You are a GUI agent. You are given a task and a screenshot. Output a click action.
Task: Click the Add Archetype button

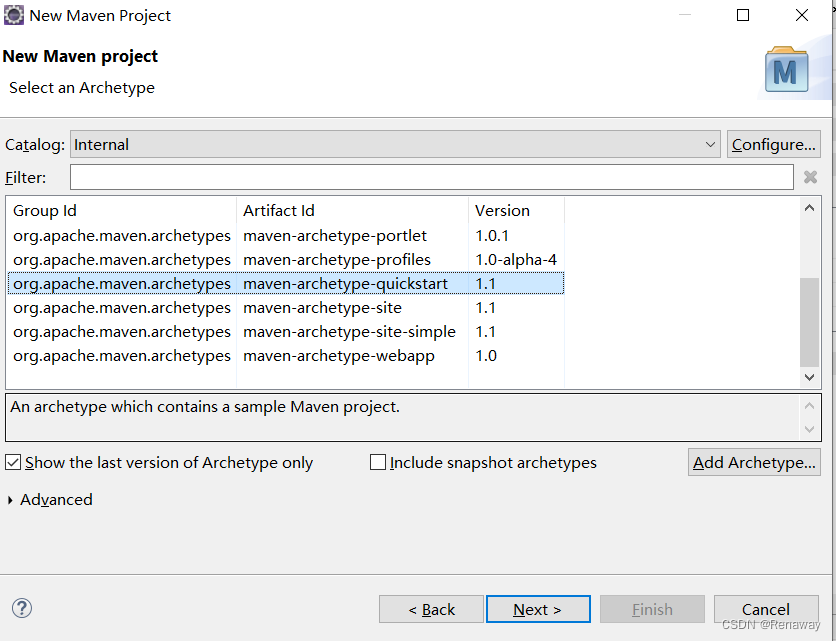click(754, 462)
